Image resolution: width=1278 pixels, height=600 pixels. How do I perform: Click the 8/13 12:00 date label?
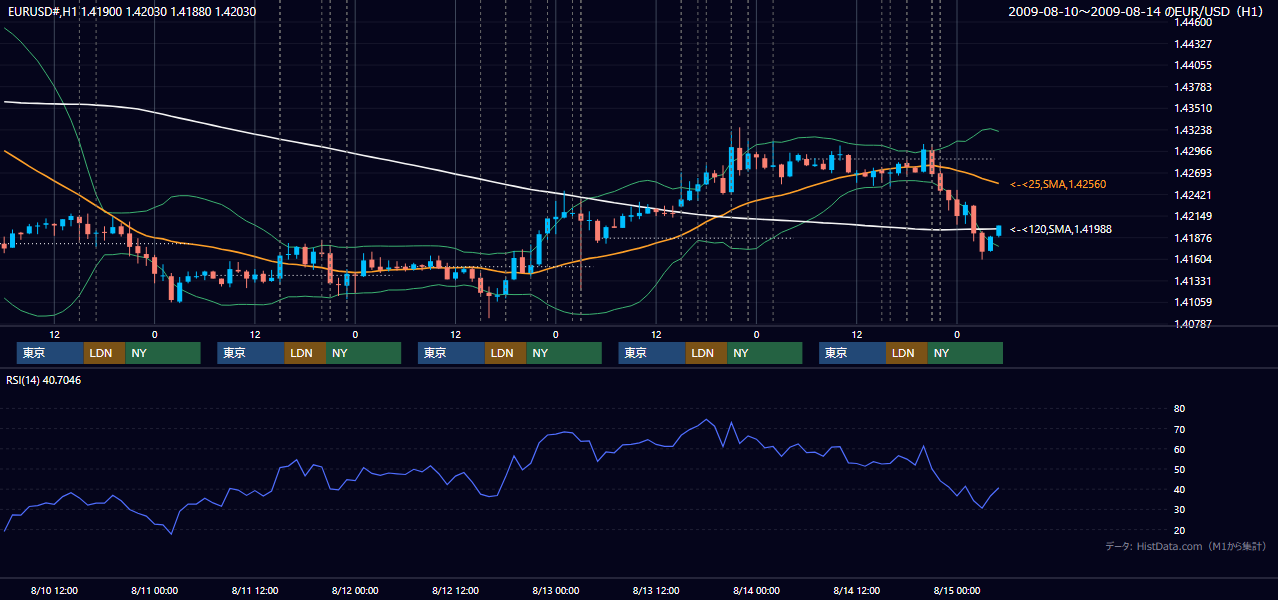(656, 590)
